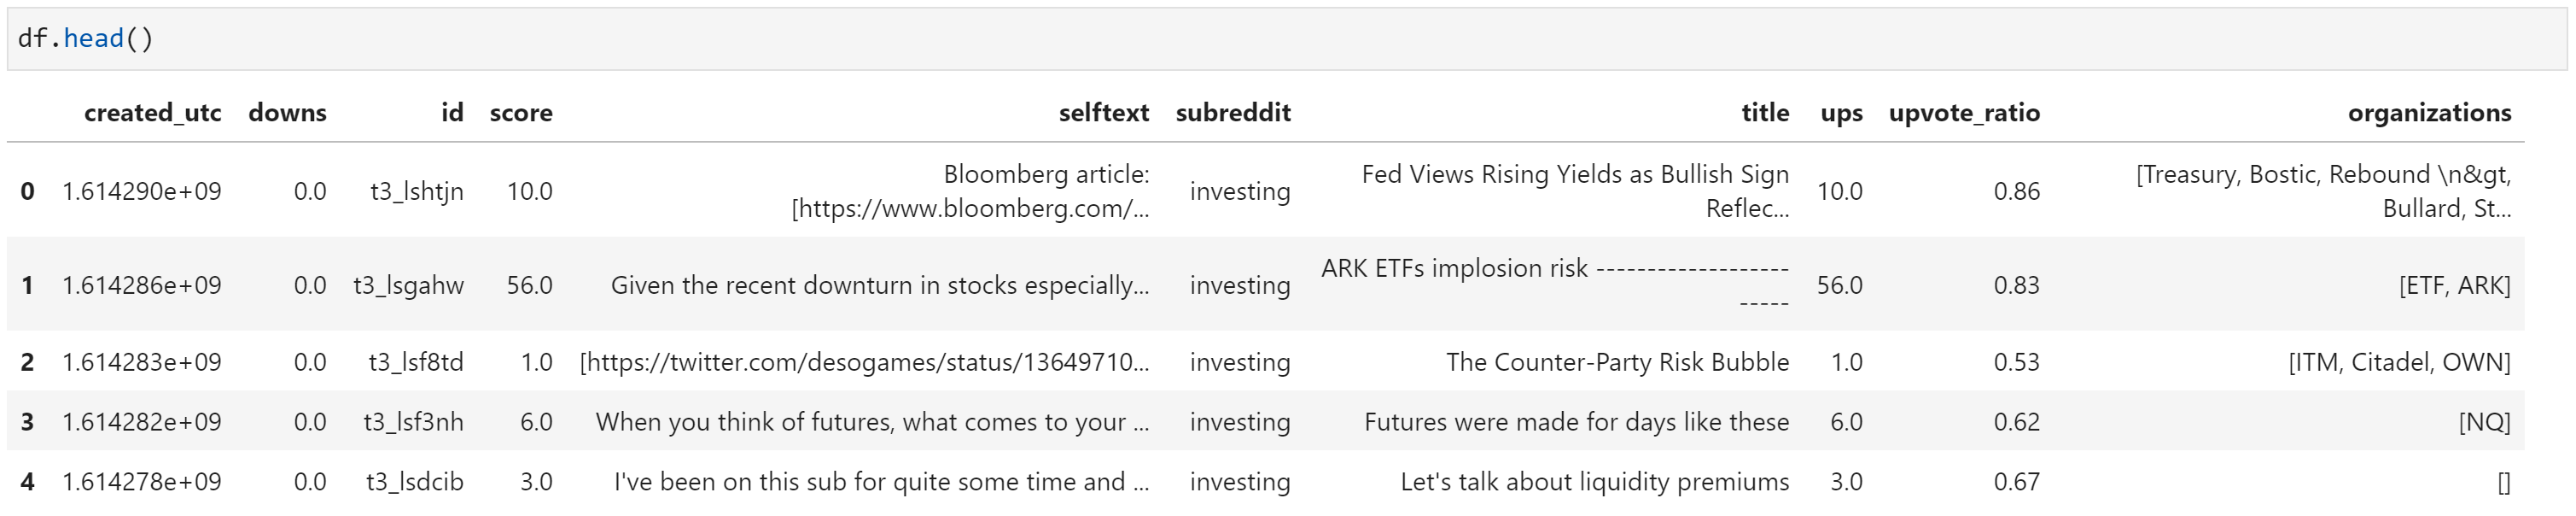Select the created_utc column header
Viewport: 2576px width, 516px height.
[x=152, y=113]
